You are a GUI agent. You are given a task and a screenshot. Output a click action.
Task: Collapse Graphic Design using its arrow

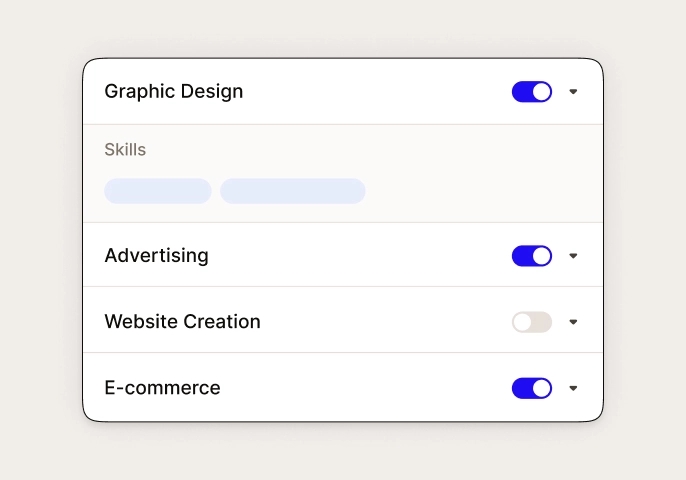click(x=573, y=91)
